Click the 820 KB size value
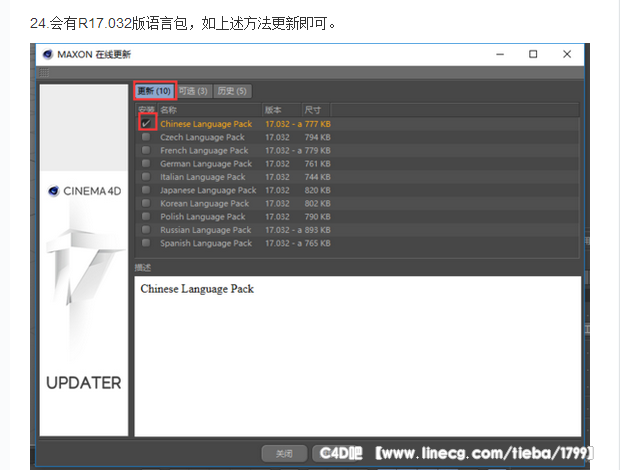The height and width of the screenshot is (470, 620). 318,190
